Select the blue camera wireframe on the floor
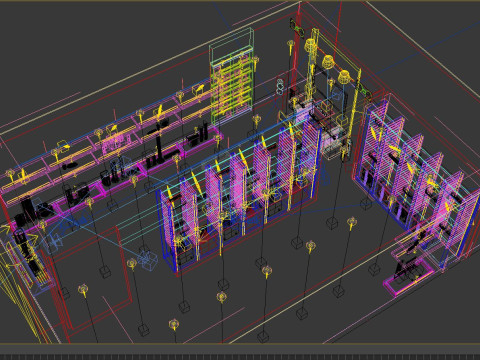Screen dimensions: 480x360 click(x=147, y=259)
